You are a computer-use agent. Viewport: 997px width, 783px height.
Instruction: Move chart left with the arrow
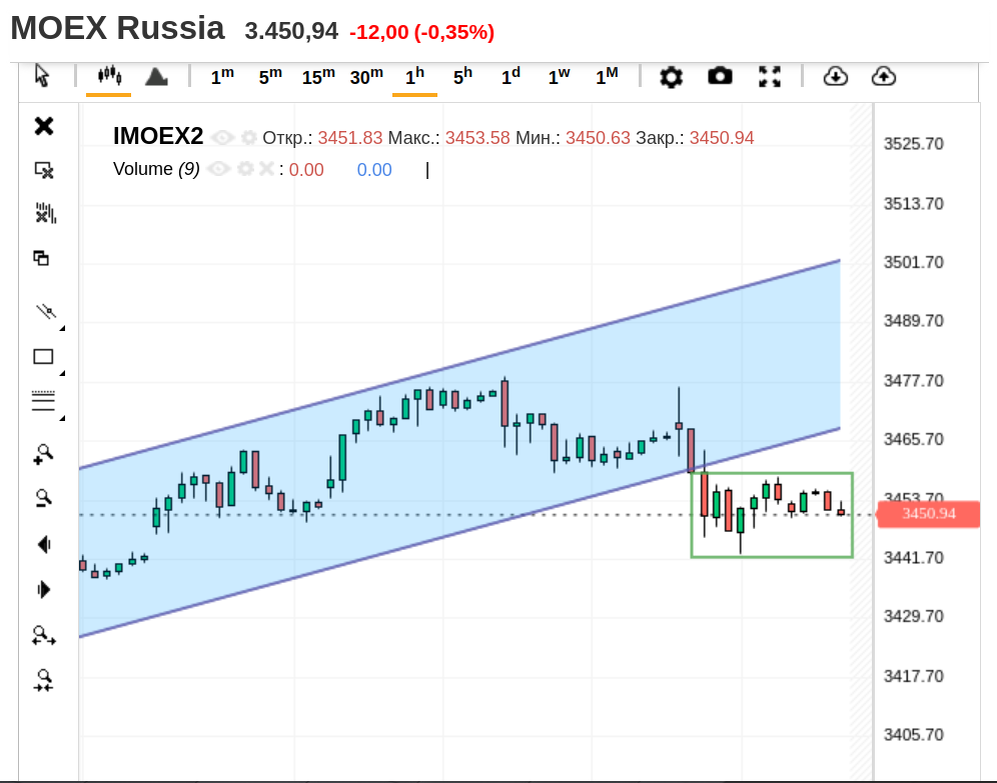coord(44,544)
